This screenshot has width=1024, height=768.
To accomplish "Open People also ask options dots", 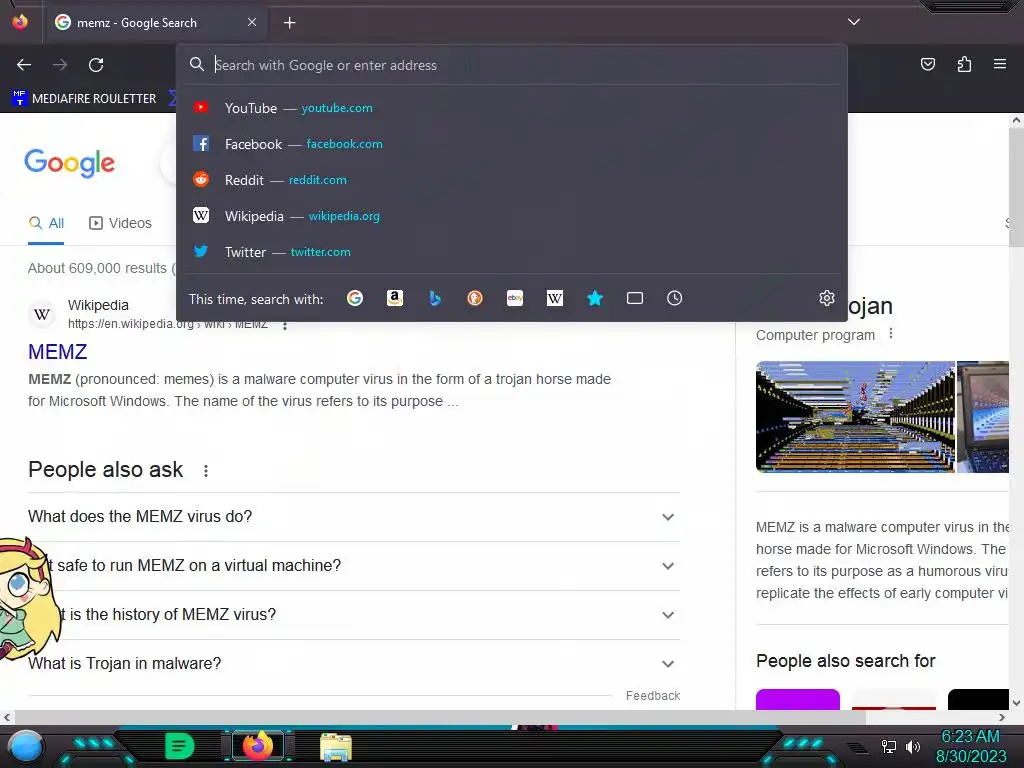I will (206, 471).
